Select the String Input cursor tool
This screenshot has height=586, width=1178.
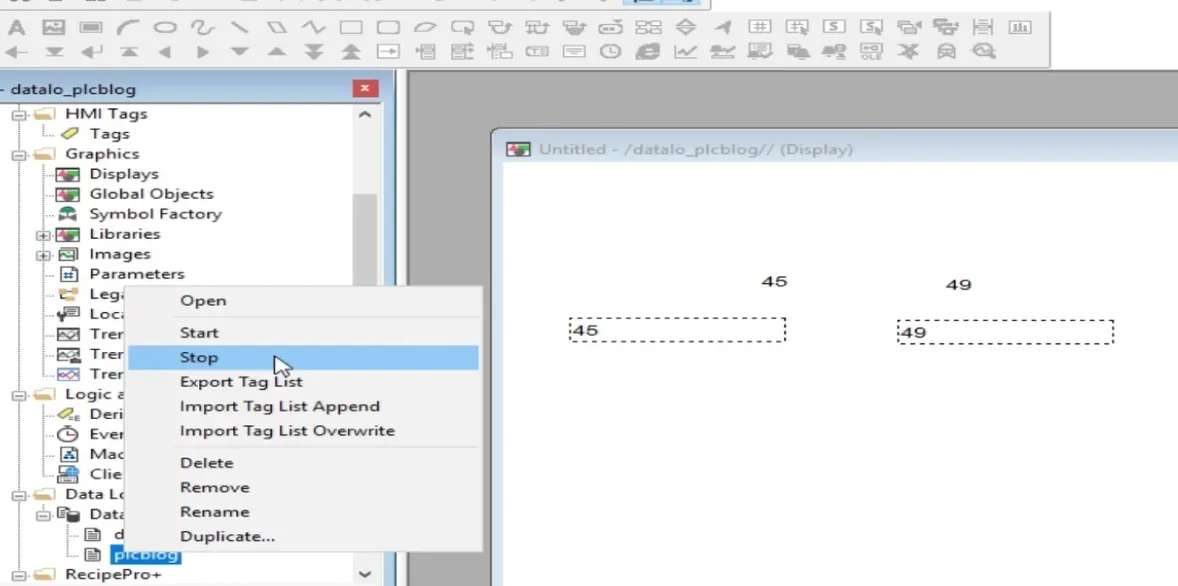click(871, 27)
